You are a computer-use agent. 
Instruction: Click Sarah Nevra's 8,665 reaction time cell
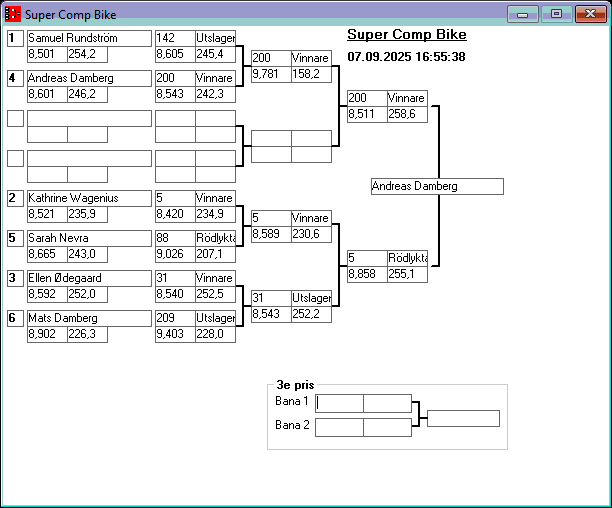click(x=46, y=254)
